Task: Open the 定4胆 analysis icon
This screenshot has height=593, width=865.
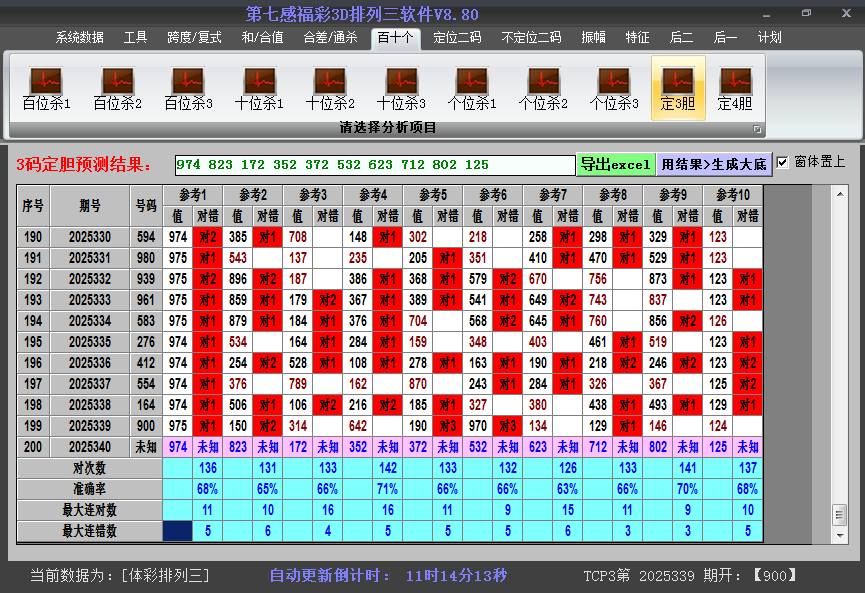Action: click(735, 88)
